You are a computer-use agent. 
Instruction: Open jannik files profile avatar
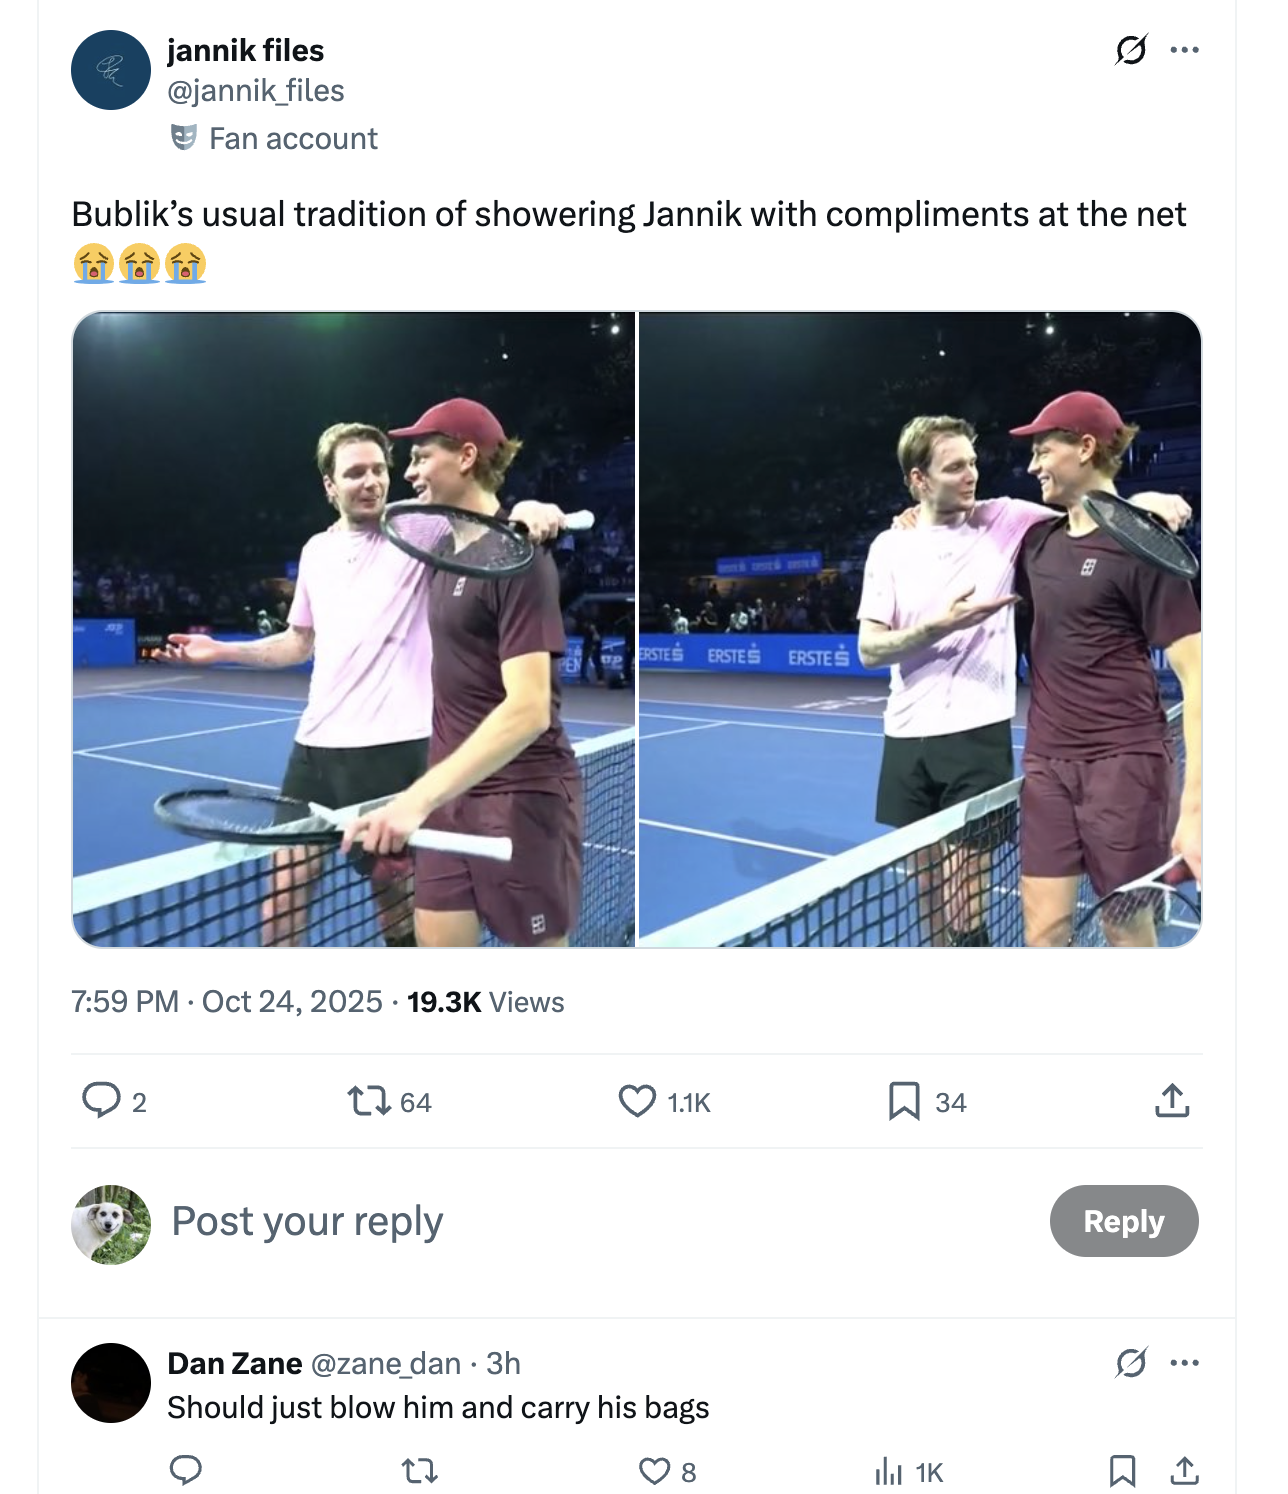[111, 70]
